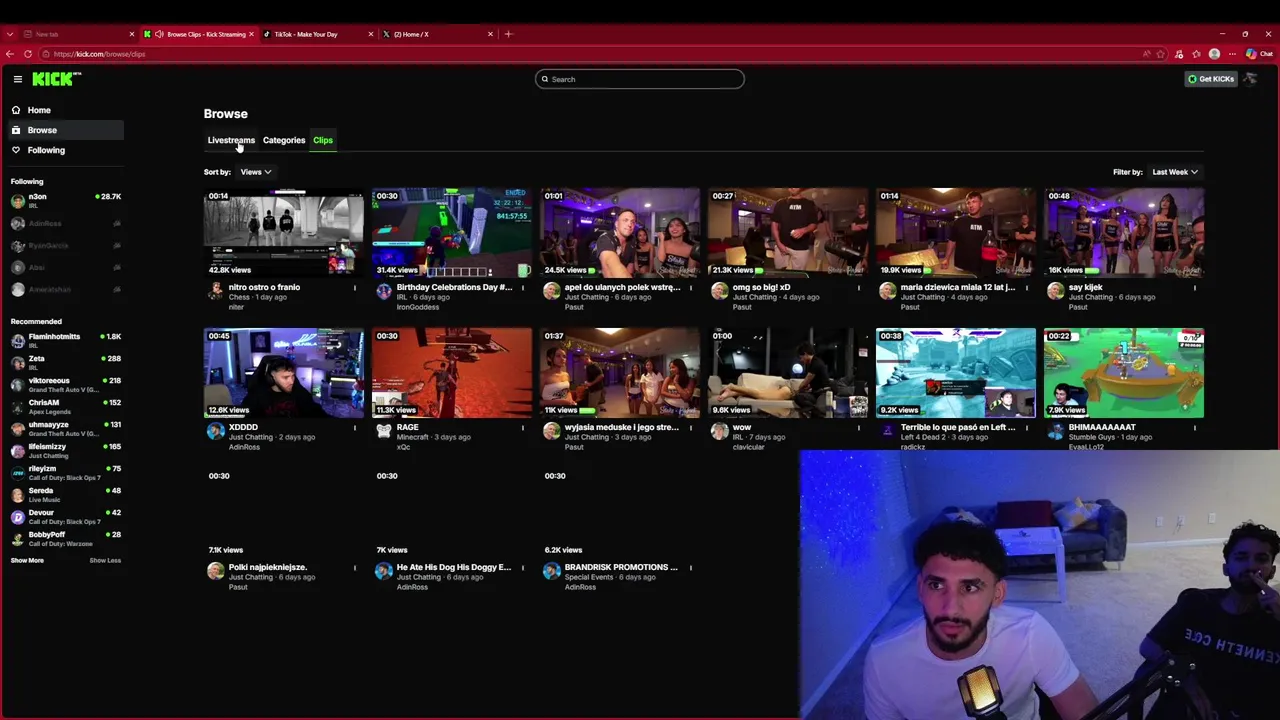The width and height of the screenshot is (1280, 720).
Task: Open uhmaayyze channel in Recommended
Action: (66, 429)
